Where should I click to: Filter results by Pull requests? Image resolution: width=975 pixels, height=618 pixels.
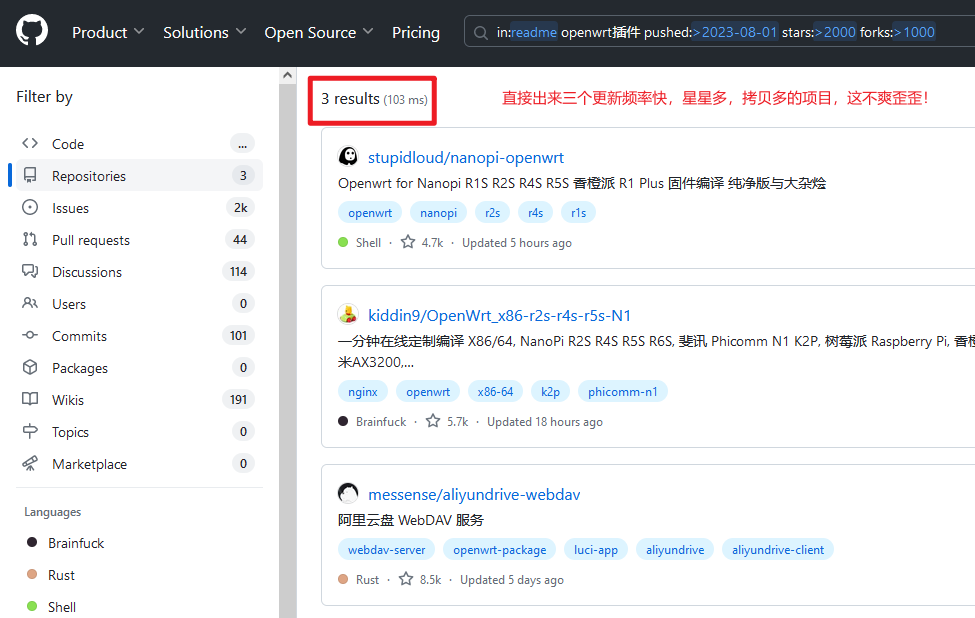139,239
